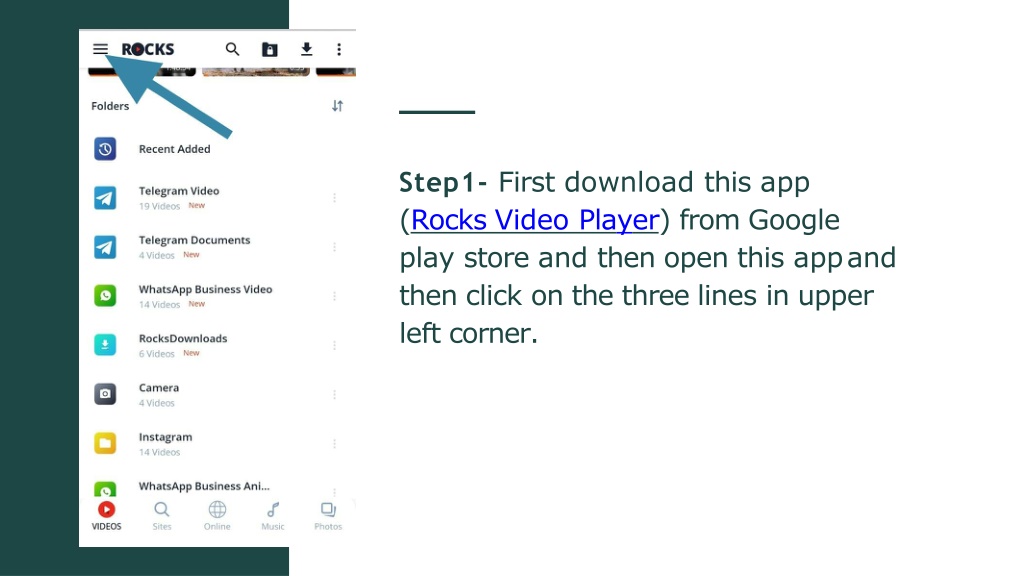
Task: Open the Telegram Video folder name
Action: pos(179,191)
